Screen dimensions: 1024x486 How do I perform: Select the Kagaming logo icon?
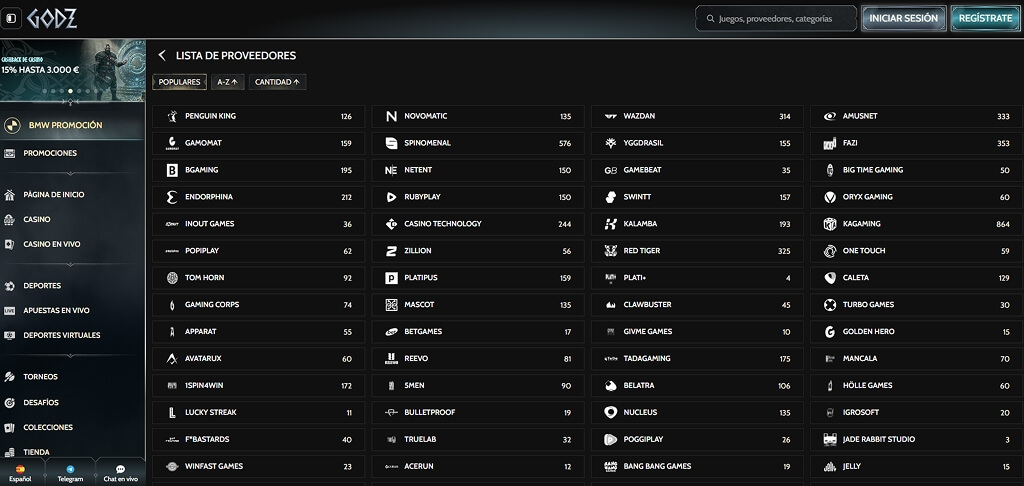pyautogui.click(x=830, y=224)
